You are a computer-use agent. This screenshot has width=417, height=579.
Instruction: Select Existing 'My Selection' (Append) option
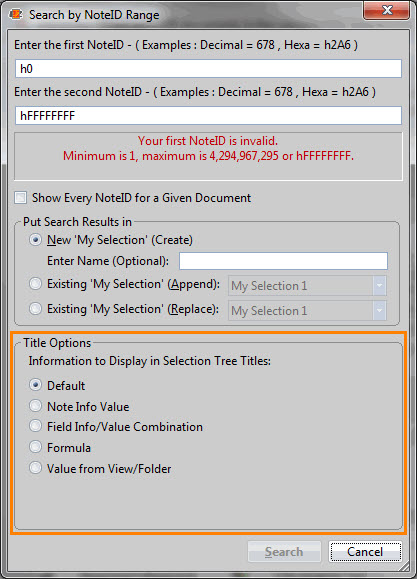35,284
